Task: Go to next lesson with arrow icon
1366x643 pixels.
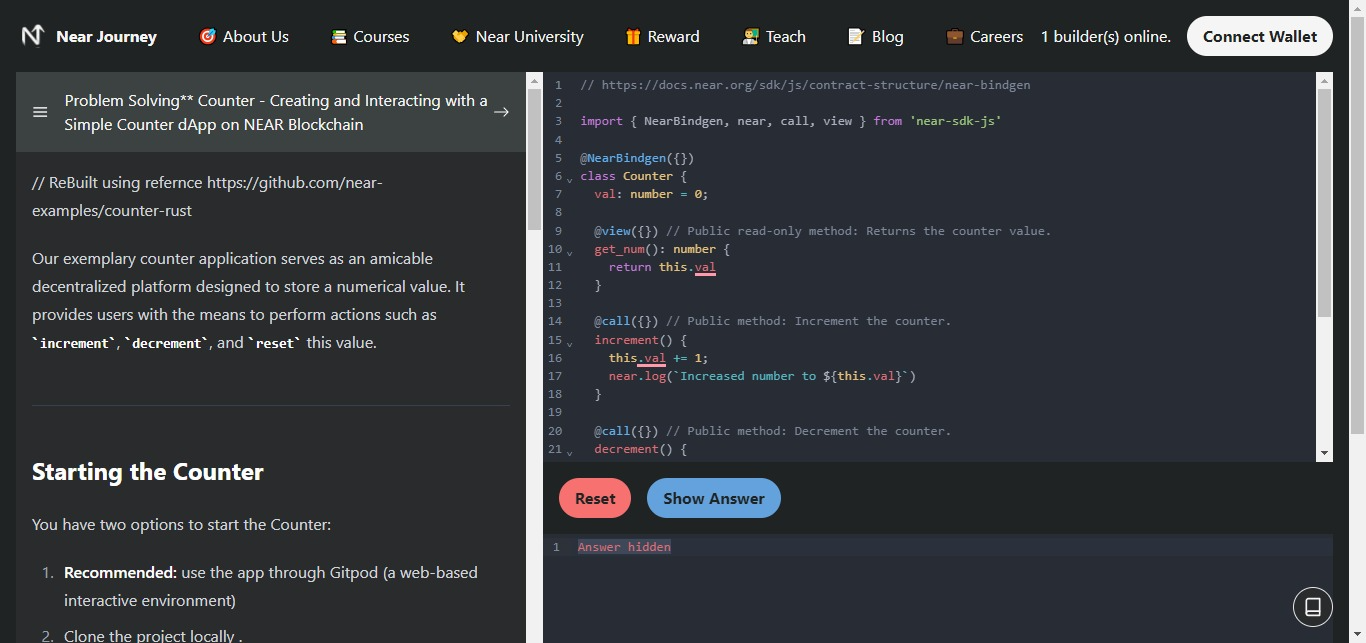Action: [502, 112]
